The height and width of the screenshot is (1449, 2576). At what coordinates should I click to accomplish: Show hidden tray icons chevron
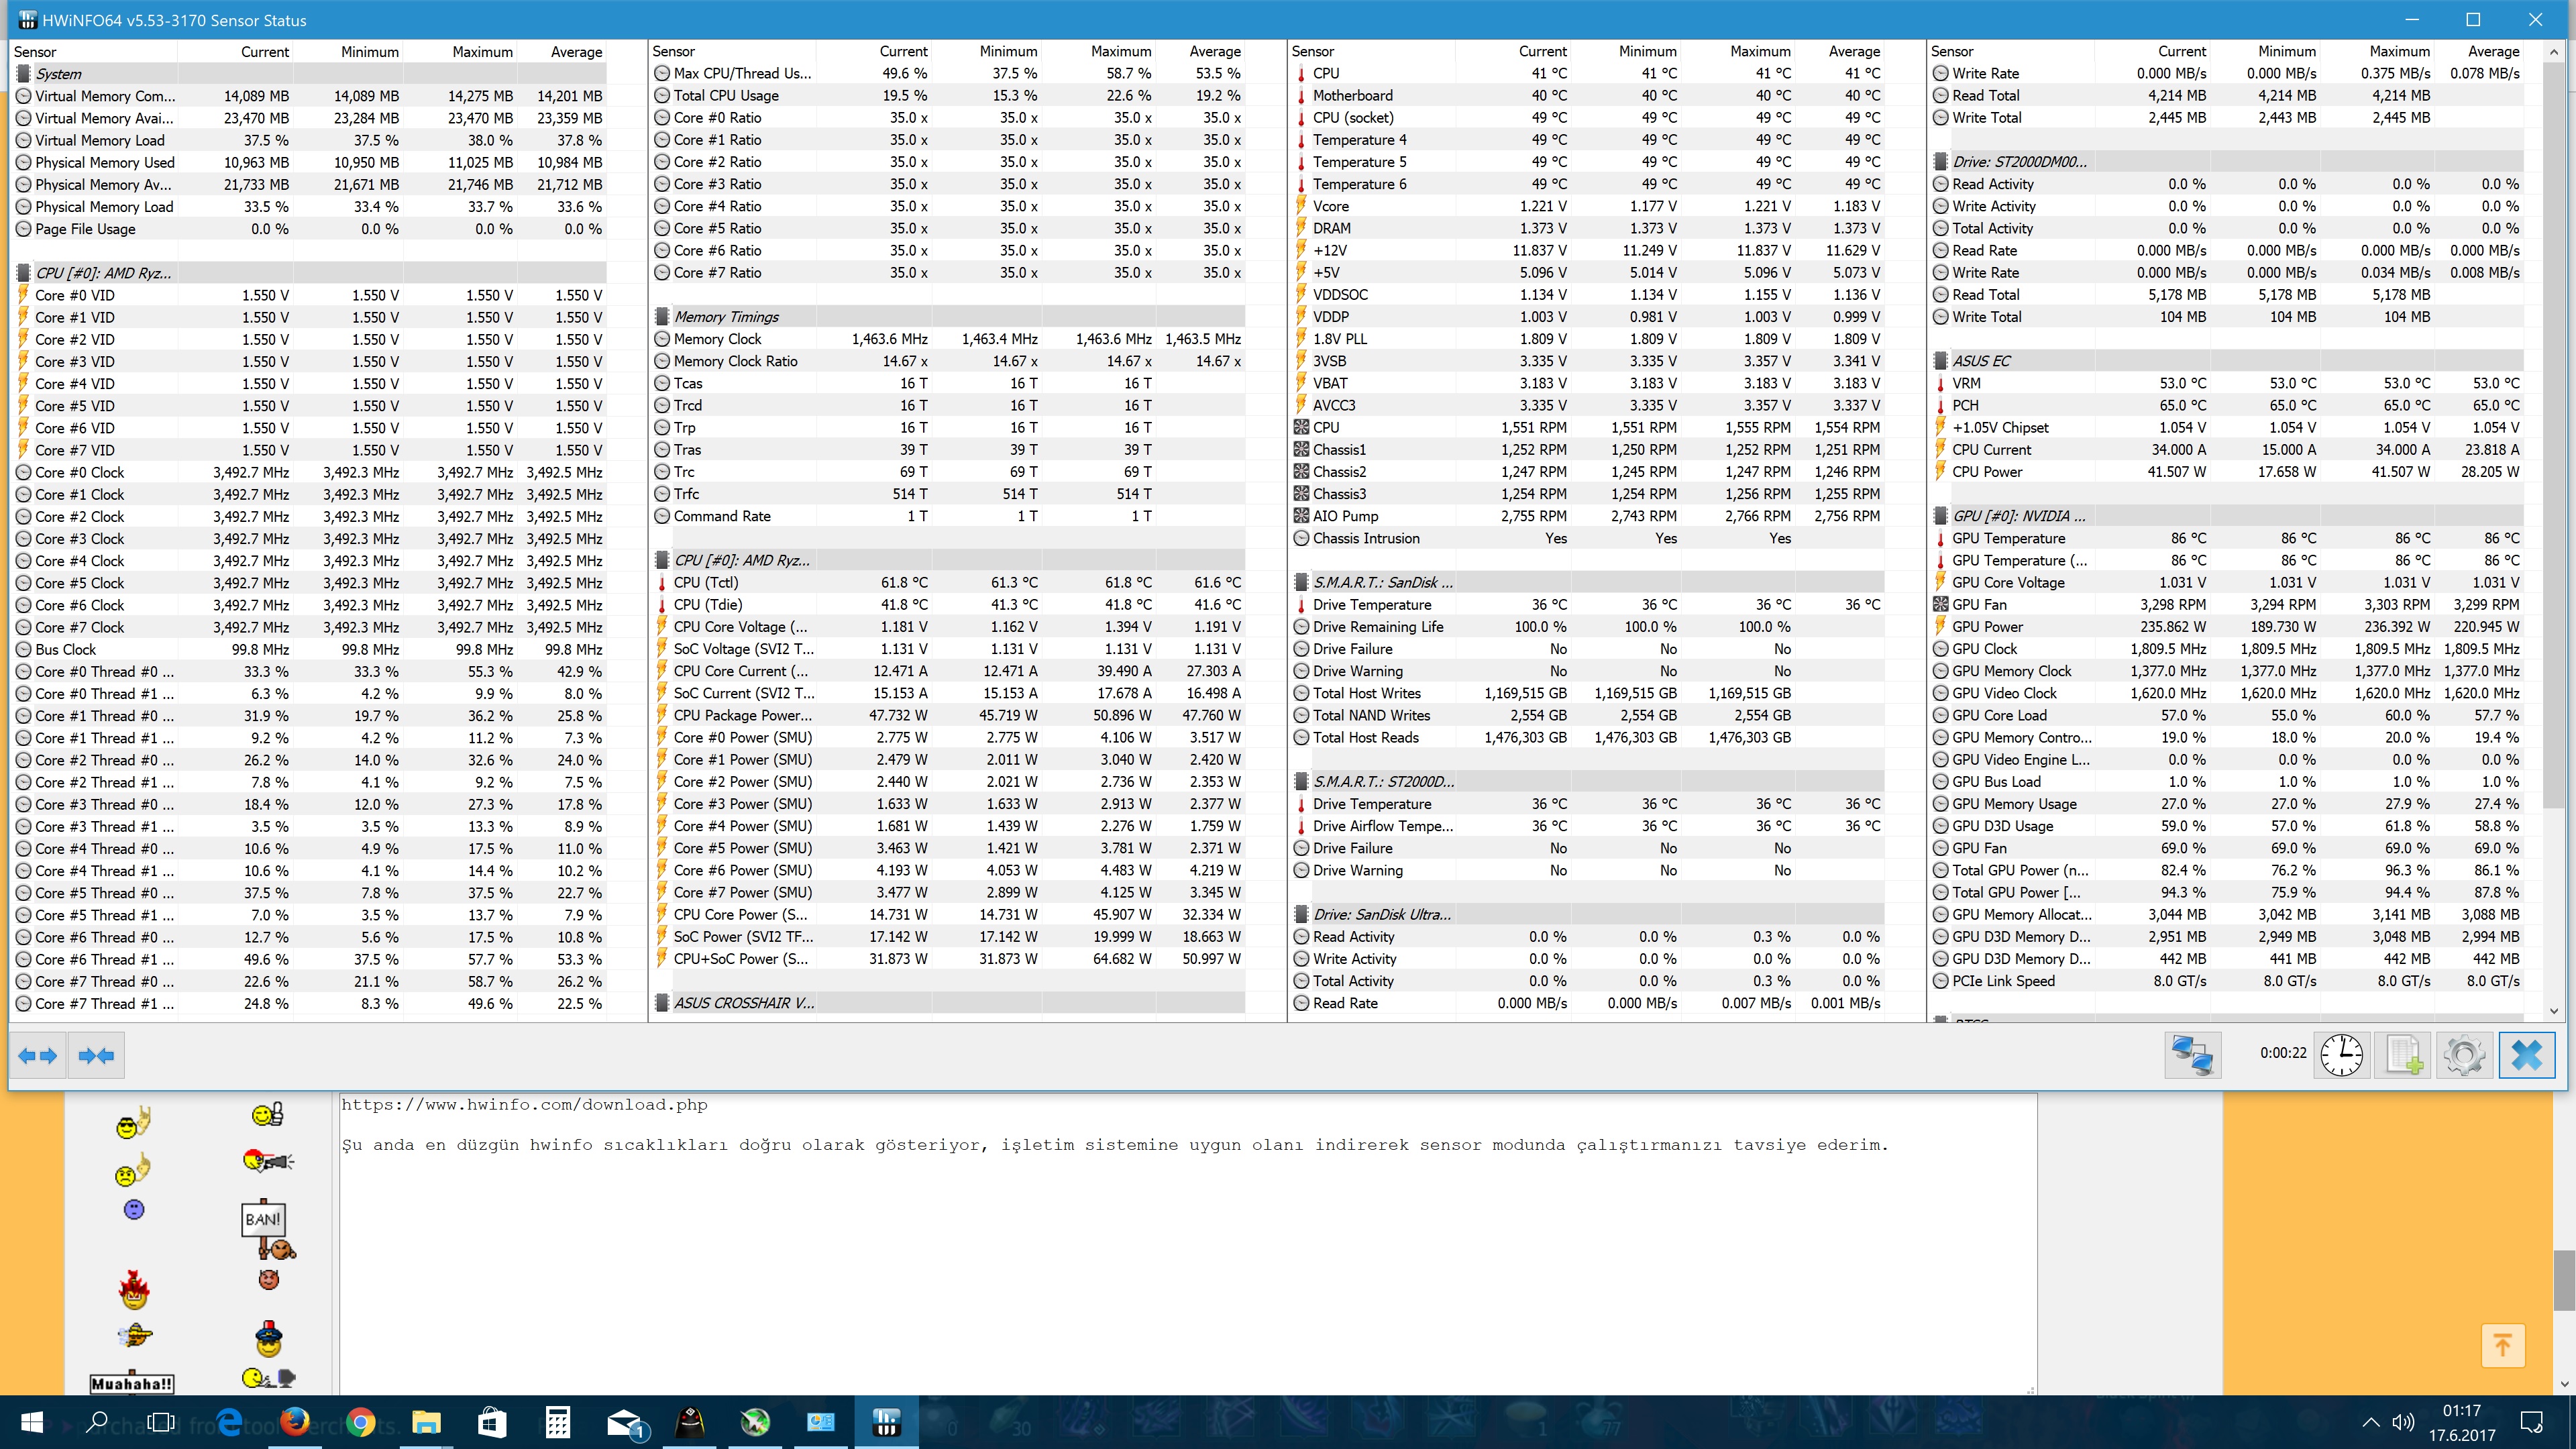[2370, 1422]
